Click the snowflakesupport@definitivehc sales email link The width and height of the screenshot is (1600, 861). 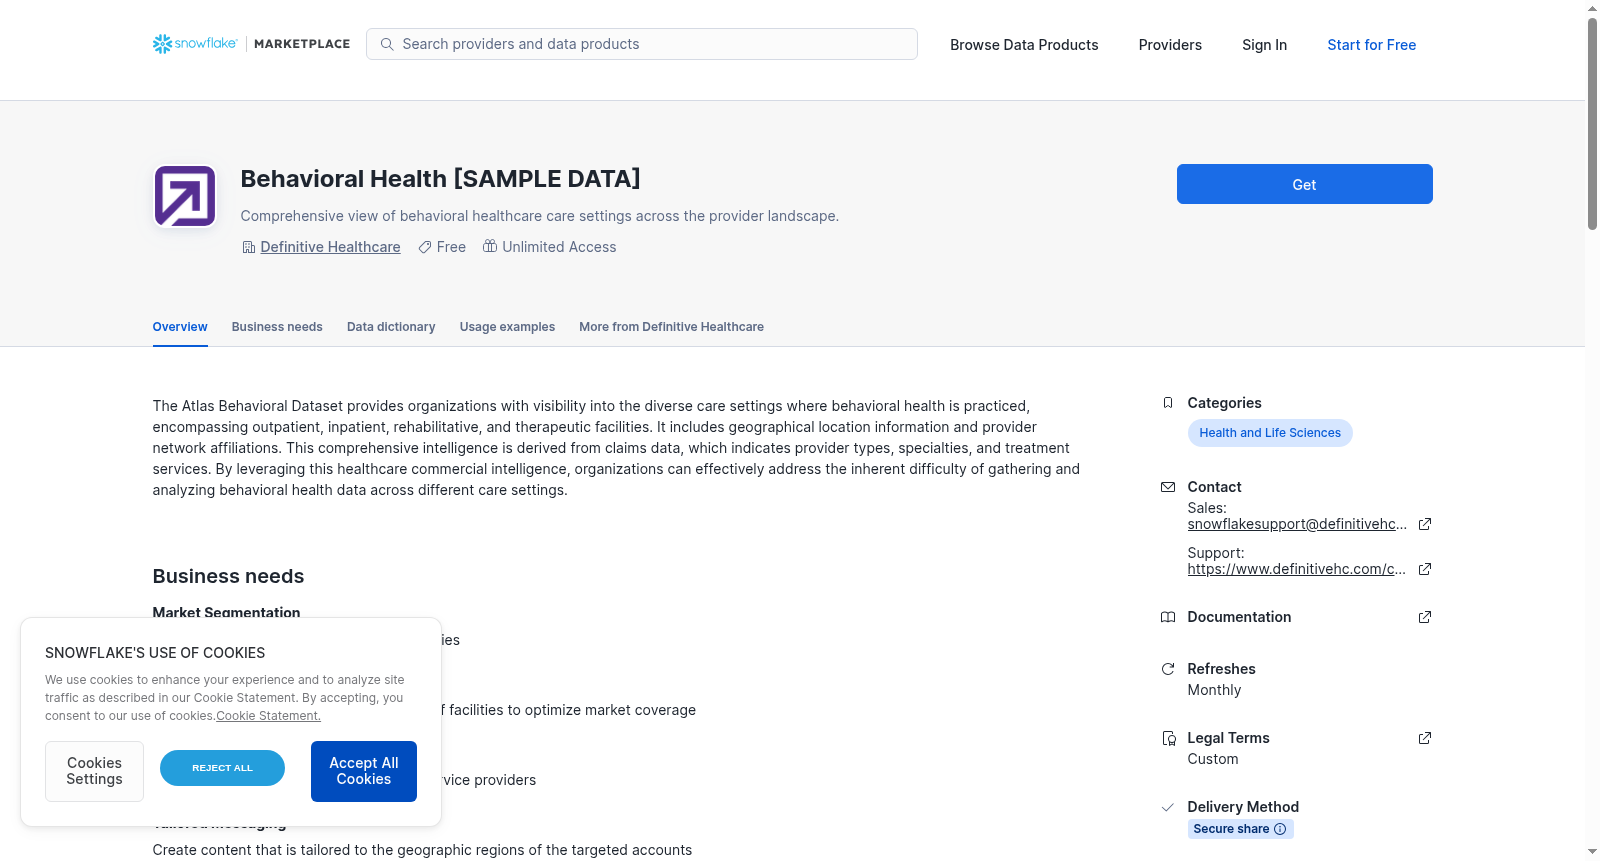tap(1297, 524)
